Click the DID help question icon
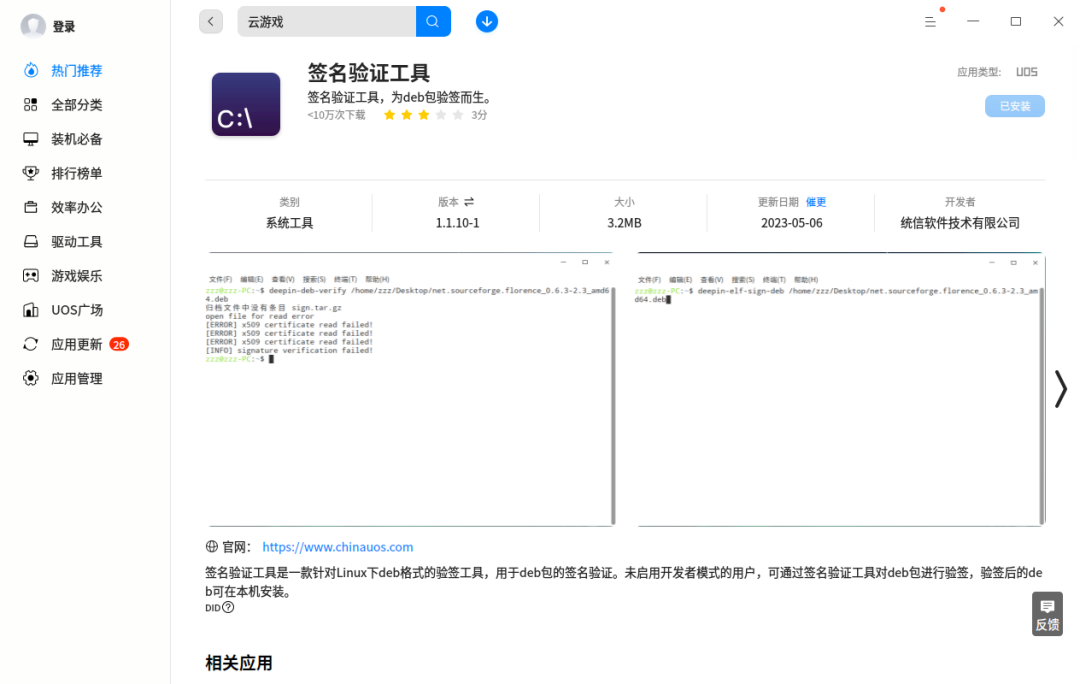Viewport: 1080px width, 684px height. coord(228,608)
